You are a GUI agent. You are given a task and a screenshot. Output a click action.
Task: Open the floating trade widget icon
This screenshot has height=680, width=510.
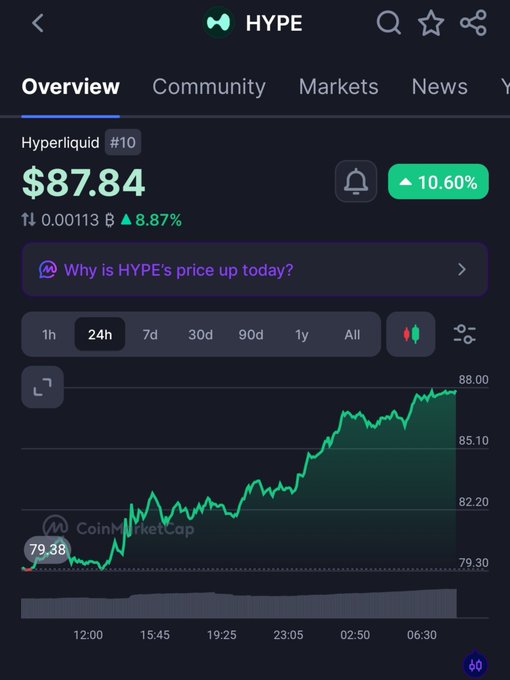[475, 664]
